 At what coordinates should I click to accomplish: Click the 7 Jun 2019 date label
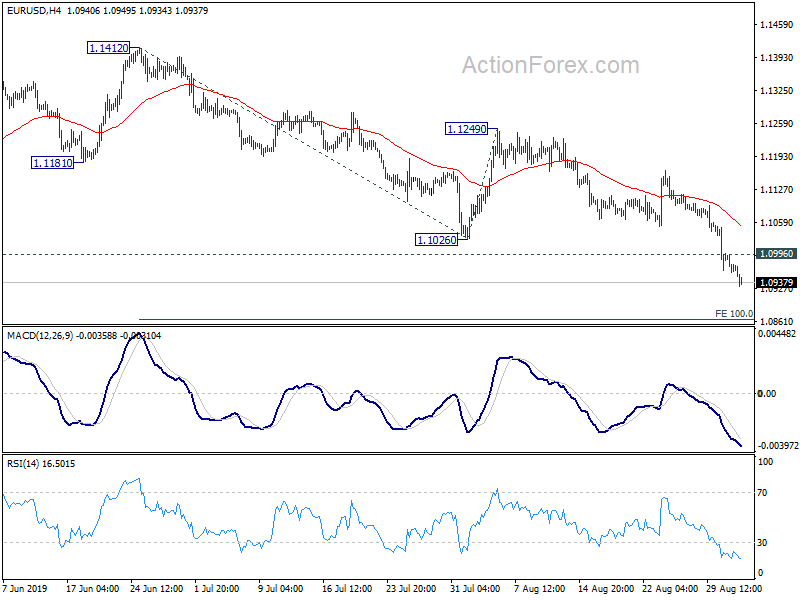click(25, 589)
